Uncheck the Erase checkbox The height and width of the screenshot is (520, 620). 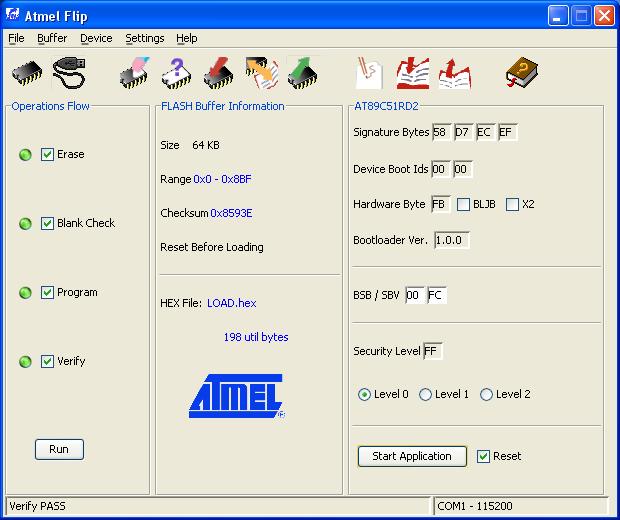(47, 154)
